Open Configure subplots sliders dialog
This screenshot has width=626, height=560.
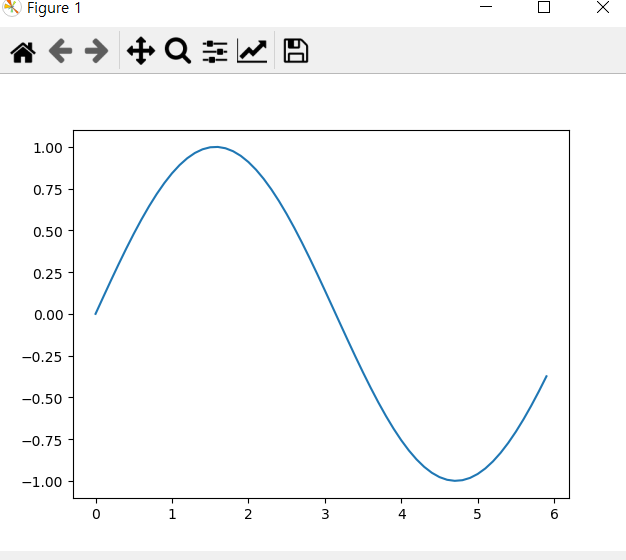pyautogui.click(x=215, y=51)
